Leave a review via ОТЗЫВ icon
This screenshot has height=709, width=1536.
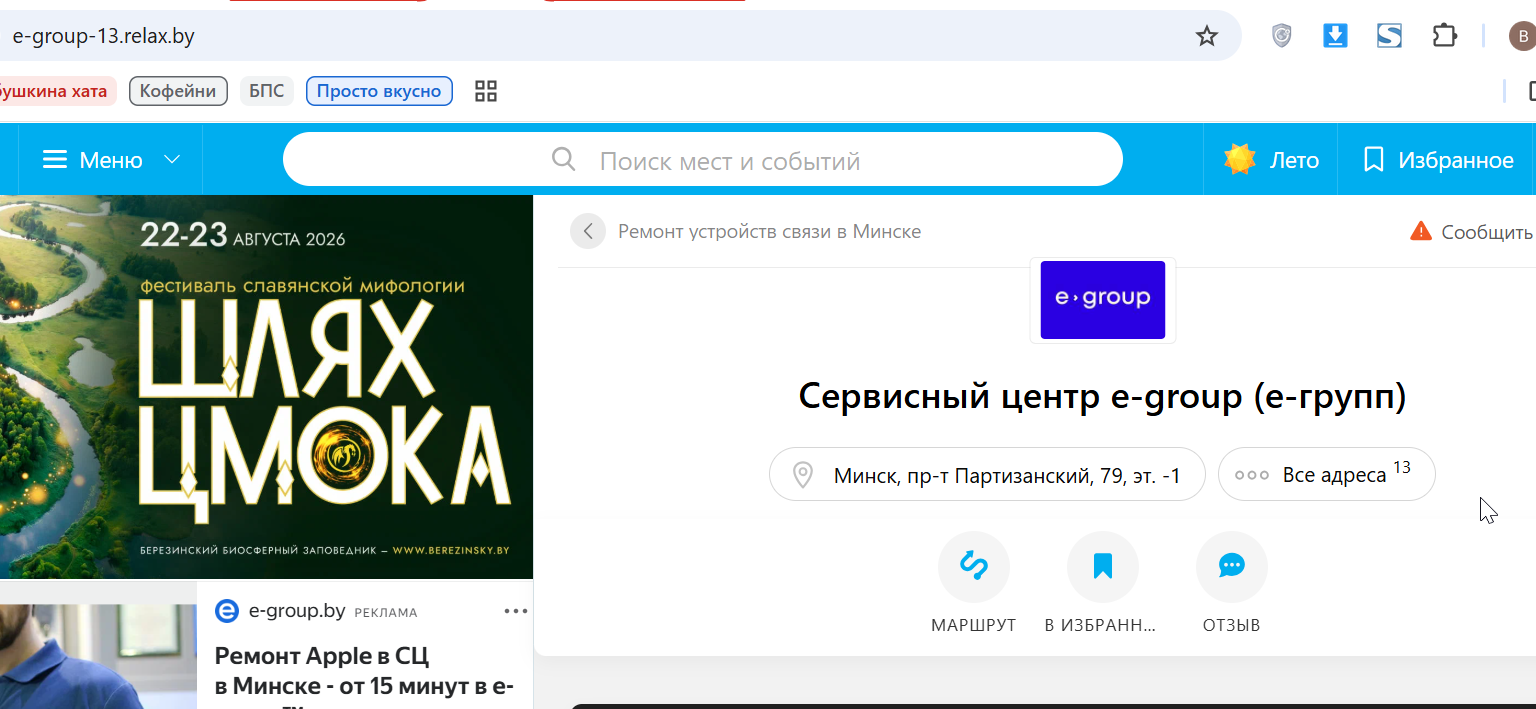click(1232, 567)
